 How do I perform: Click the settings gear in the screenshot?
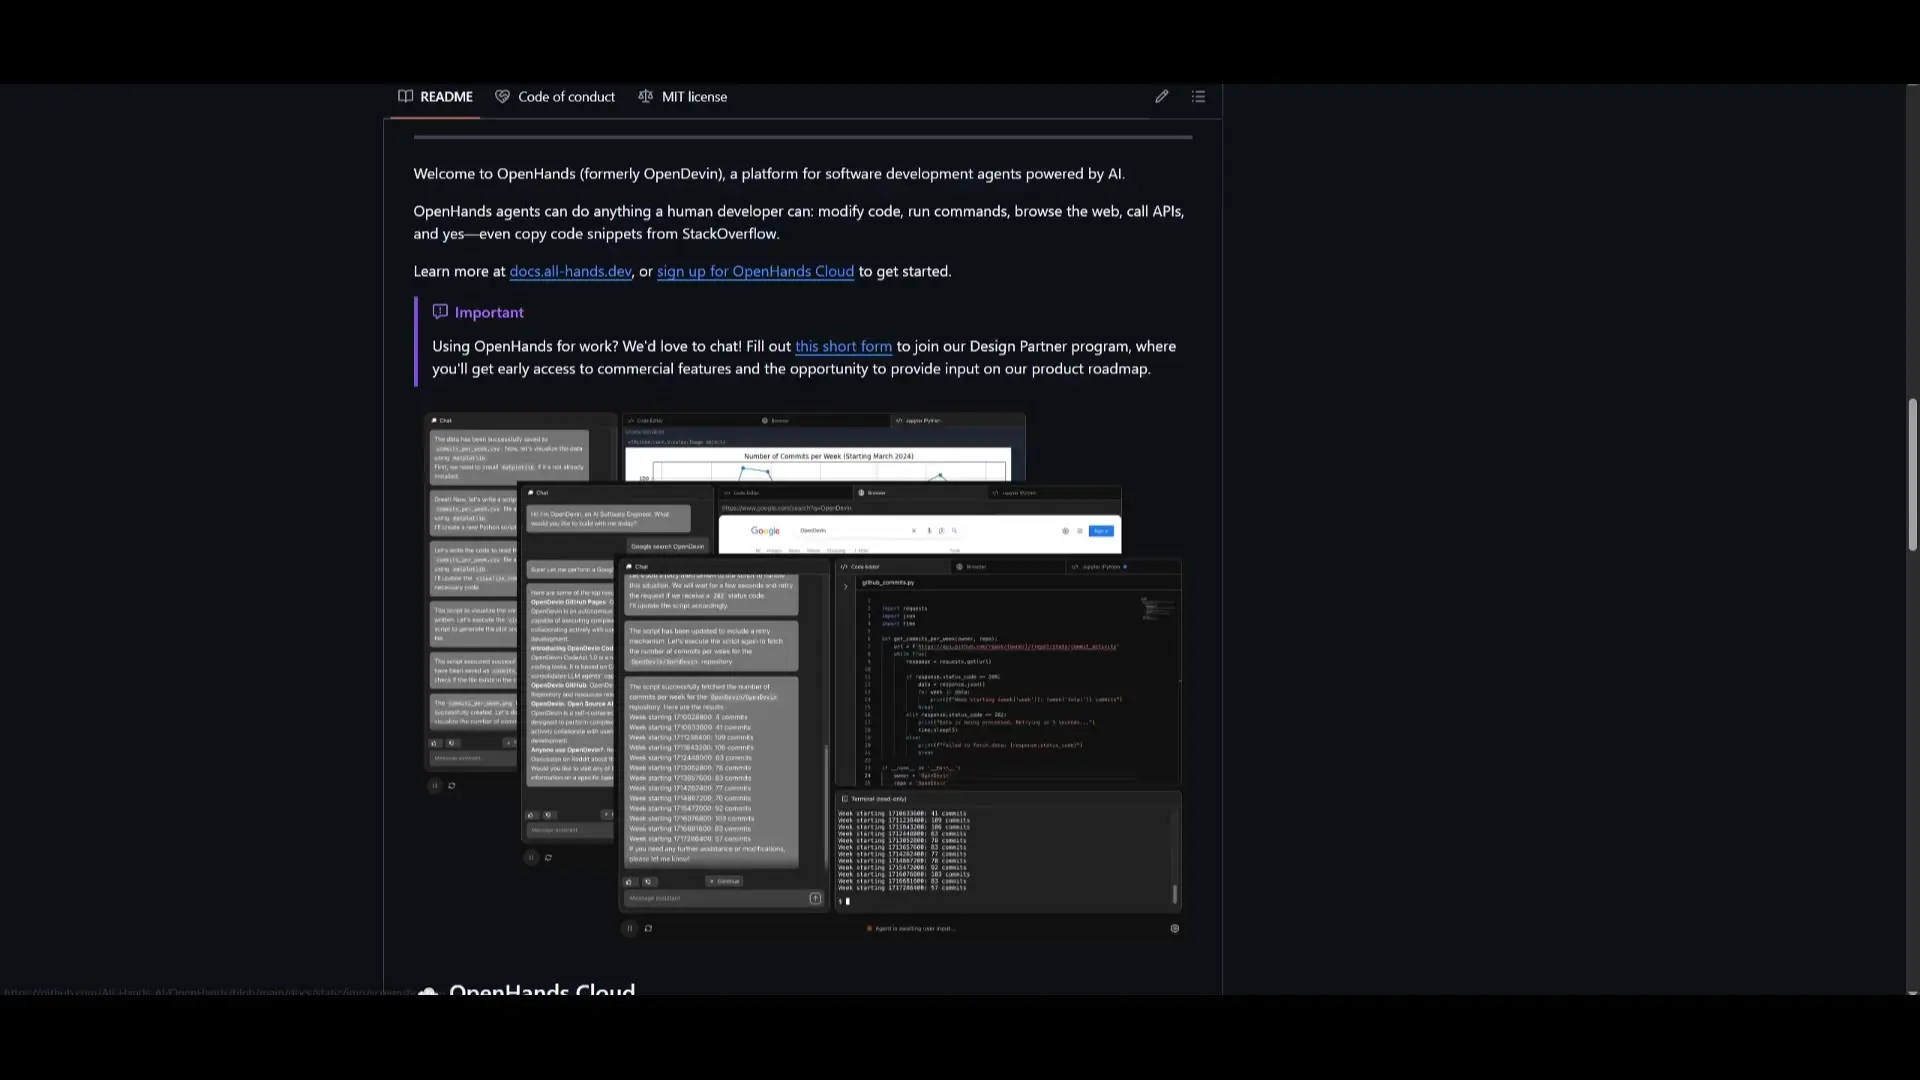click(1175, 929)
